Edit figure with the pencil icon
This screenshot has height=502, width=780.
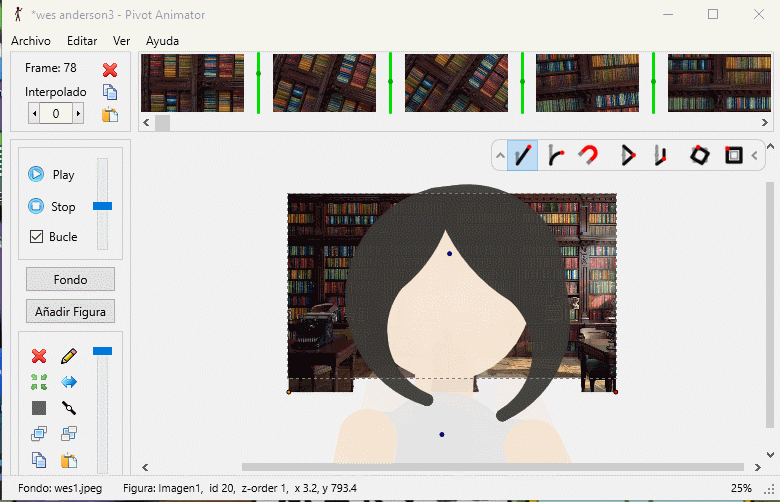tap(69, 356)
